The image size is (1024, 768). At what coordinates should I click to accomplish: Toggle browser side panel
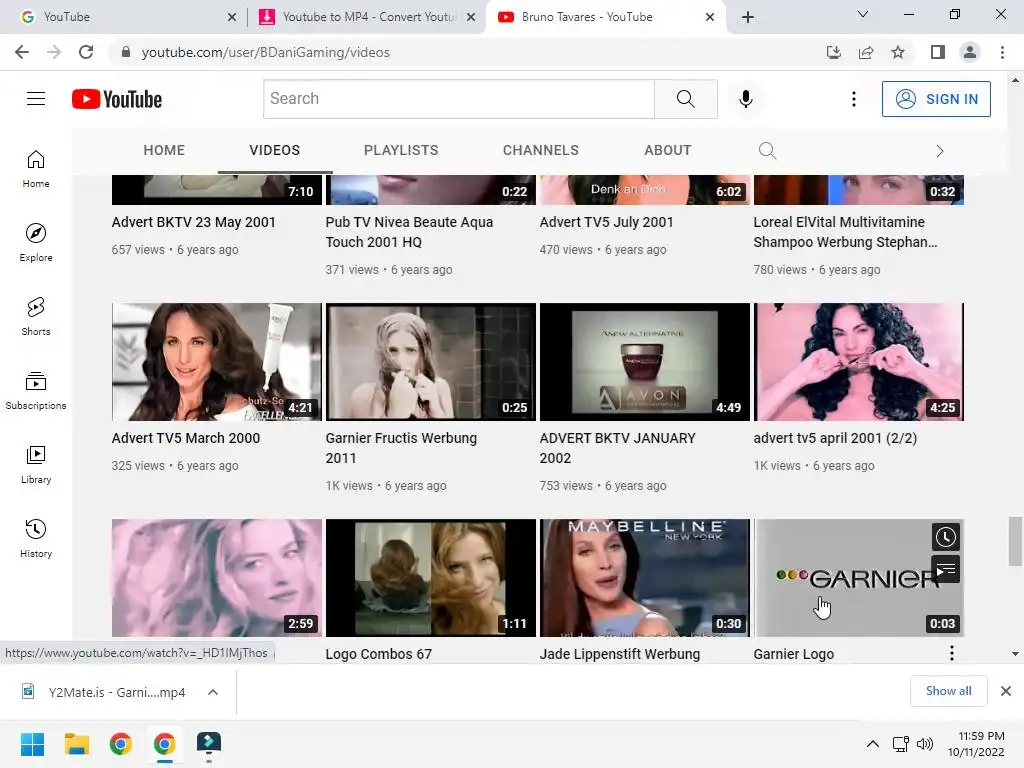click(x=938, y=52)
